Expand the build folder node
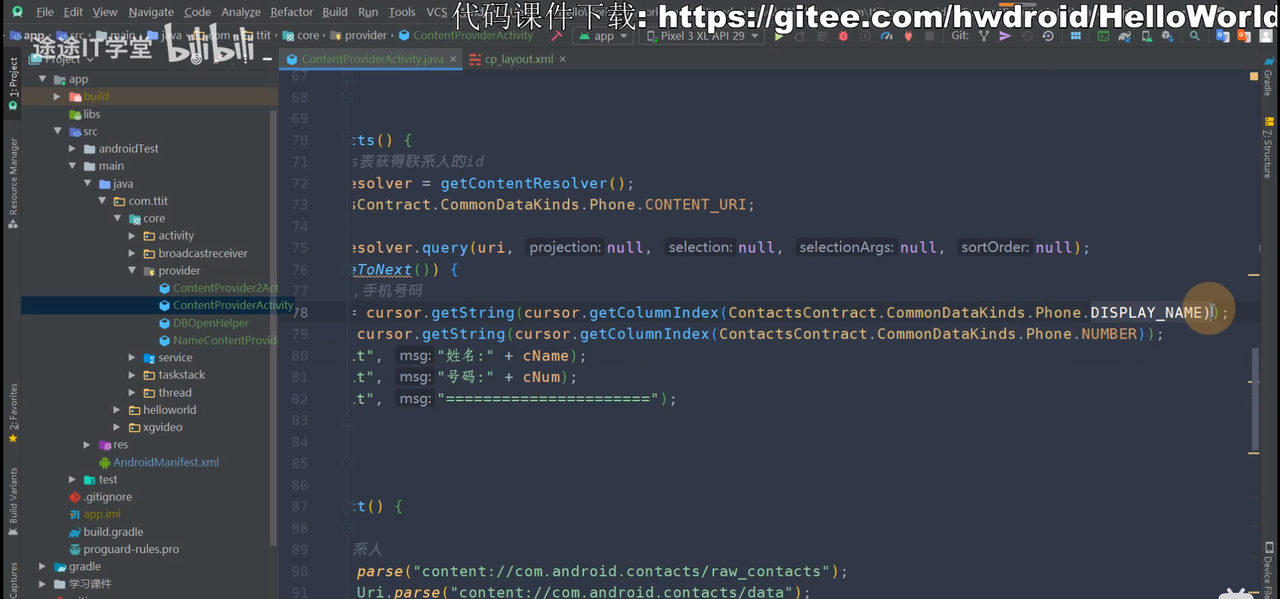The width and height of the screenshot is (1280, 599). pos(57,97)
